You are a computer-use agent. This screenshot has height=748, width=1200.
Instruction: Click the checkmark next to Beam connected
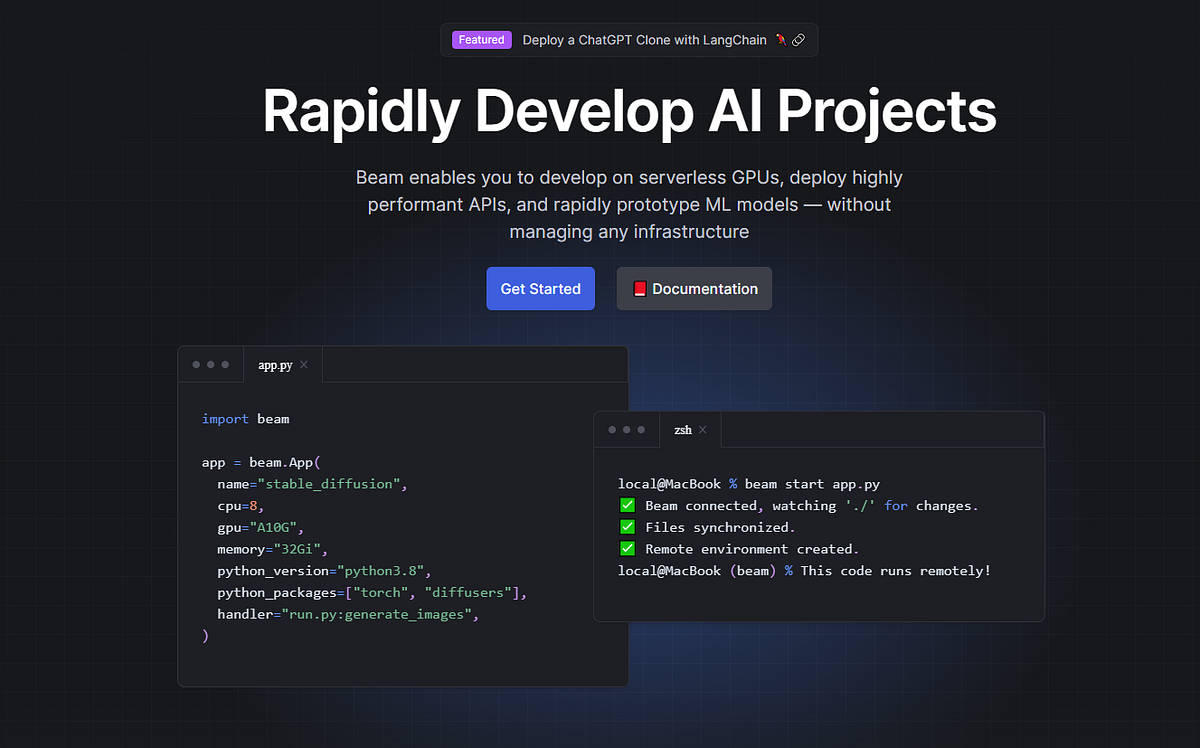tap(627, 505)
